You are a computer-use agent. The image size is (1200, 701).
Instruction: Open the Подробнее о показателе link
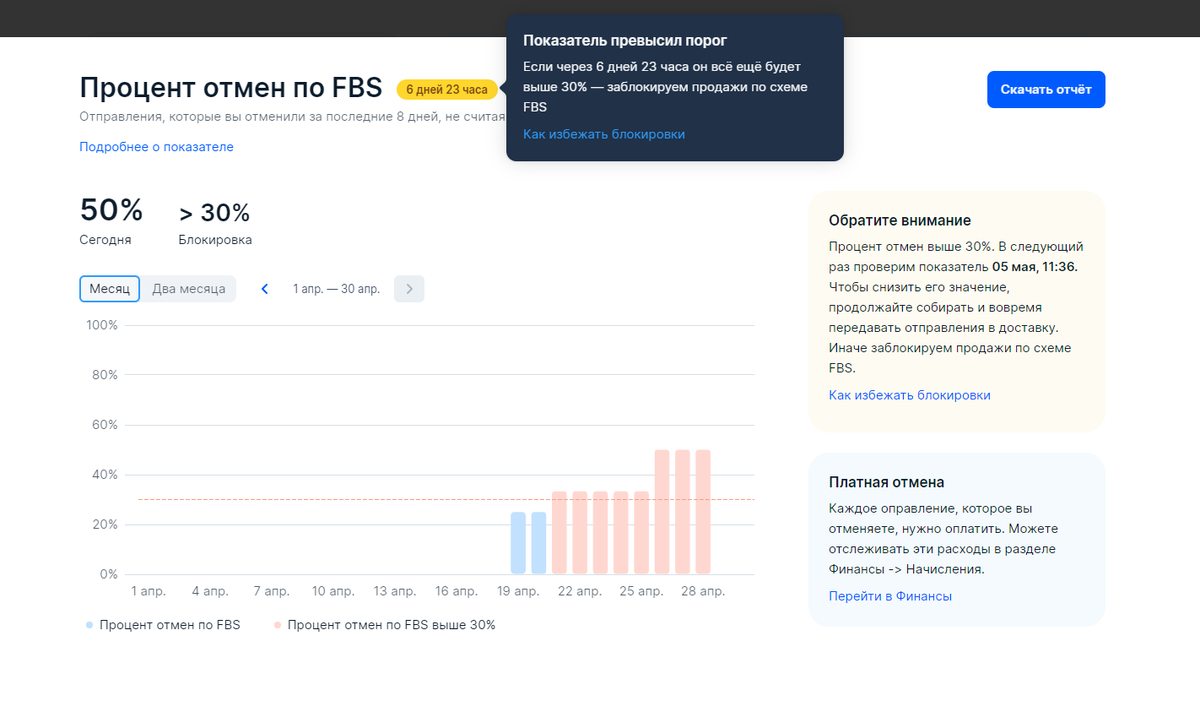(156, 147)
